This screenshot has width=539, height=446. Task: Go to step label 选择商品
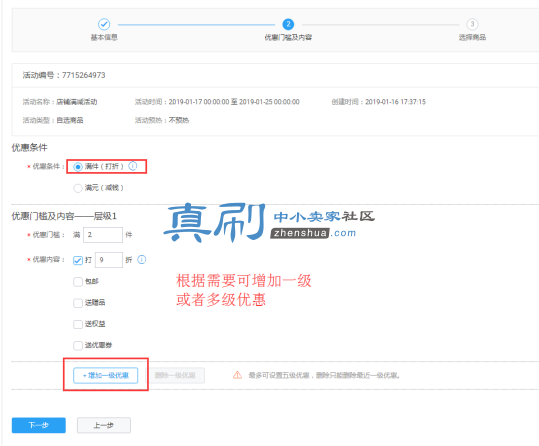pos(472,37)
